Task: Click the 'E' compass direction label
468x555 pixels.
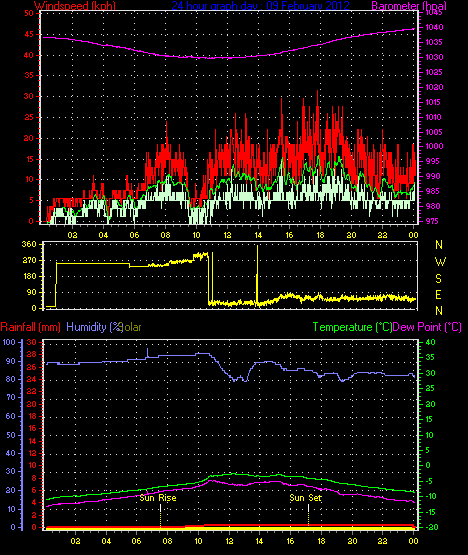Action: (438, 294)
